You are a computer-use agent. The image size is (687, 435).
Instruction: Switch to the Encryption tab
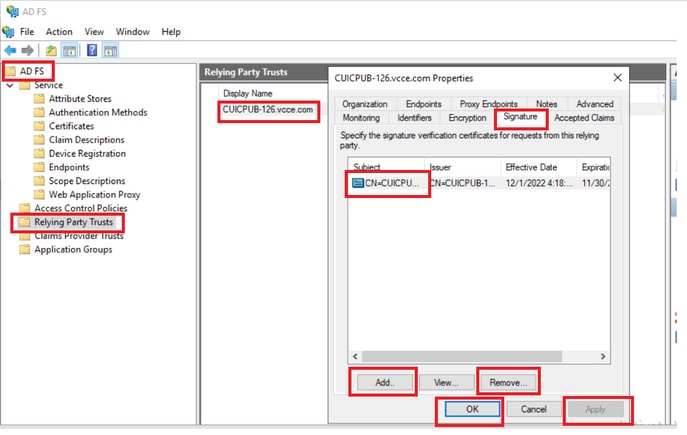(467, 118)
